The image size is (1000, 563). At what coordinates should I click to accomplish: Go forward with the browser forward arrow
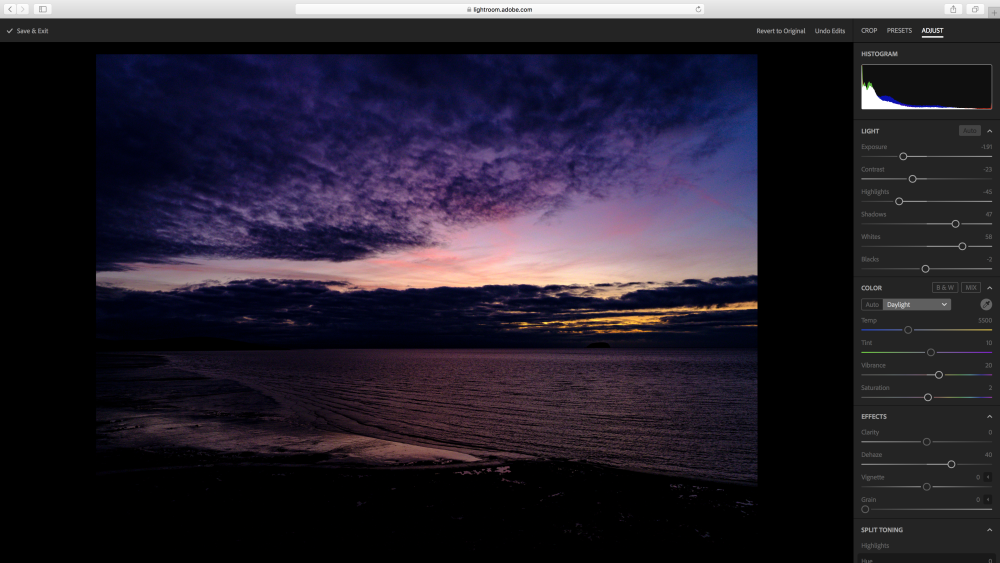[23, 9]
